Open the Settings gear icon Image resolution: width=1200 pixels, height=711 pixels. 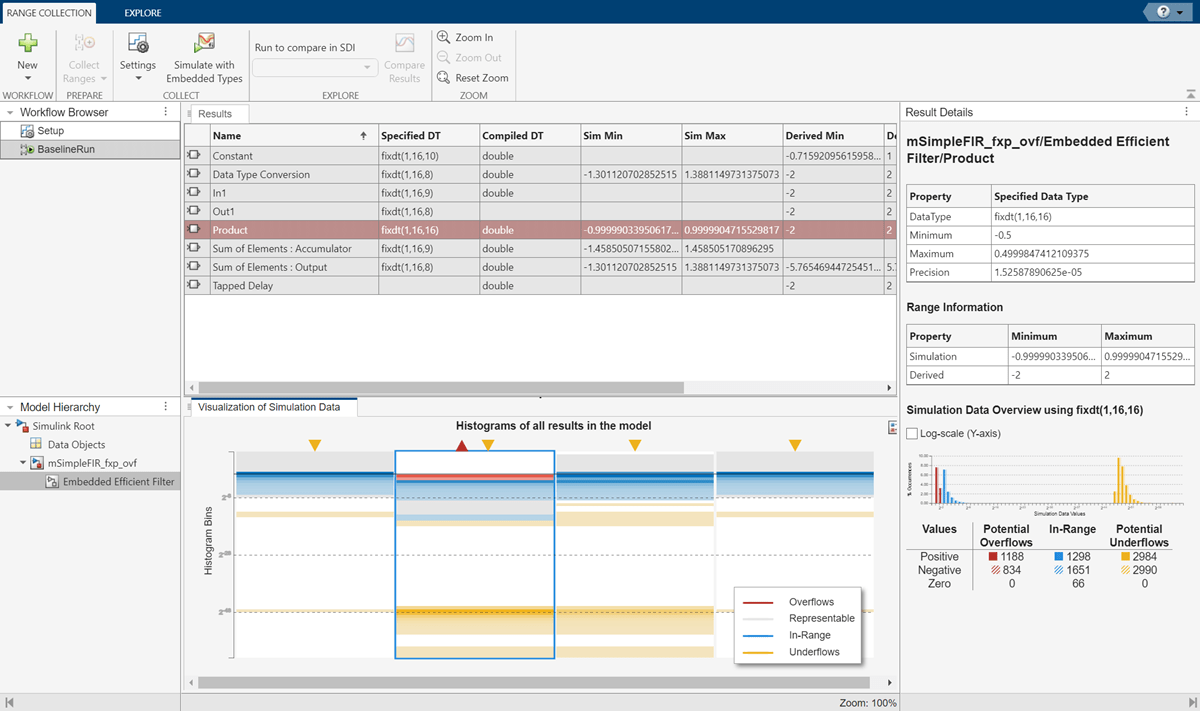(x=138, y=42)
